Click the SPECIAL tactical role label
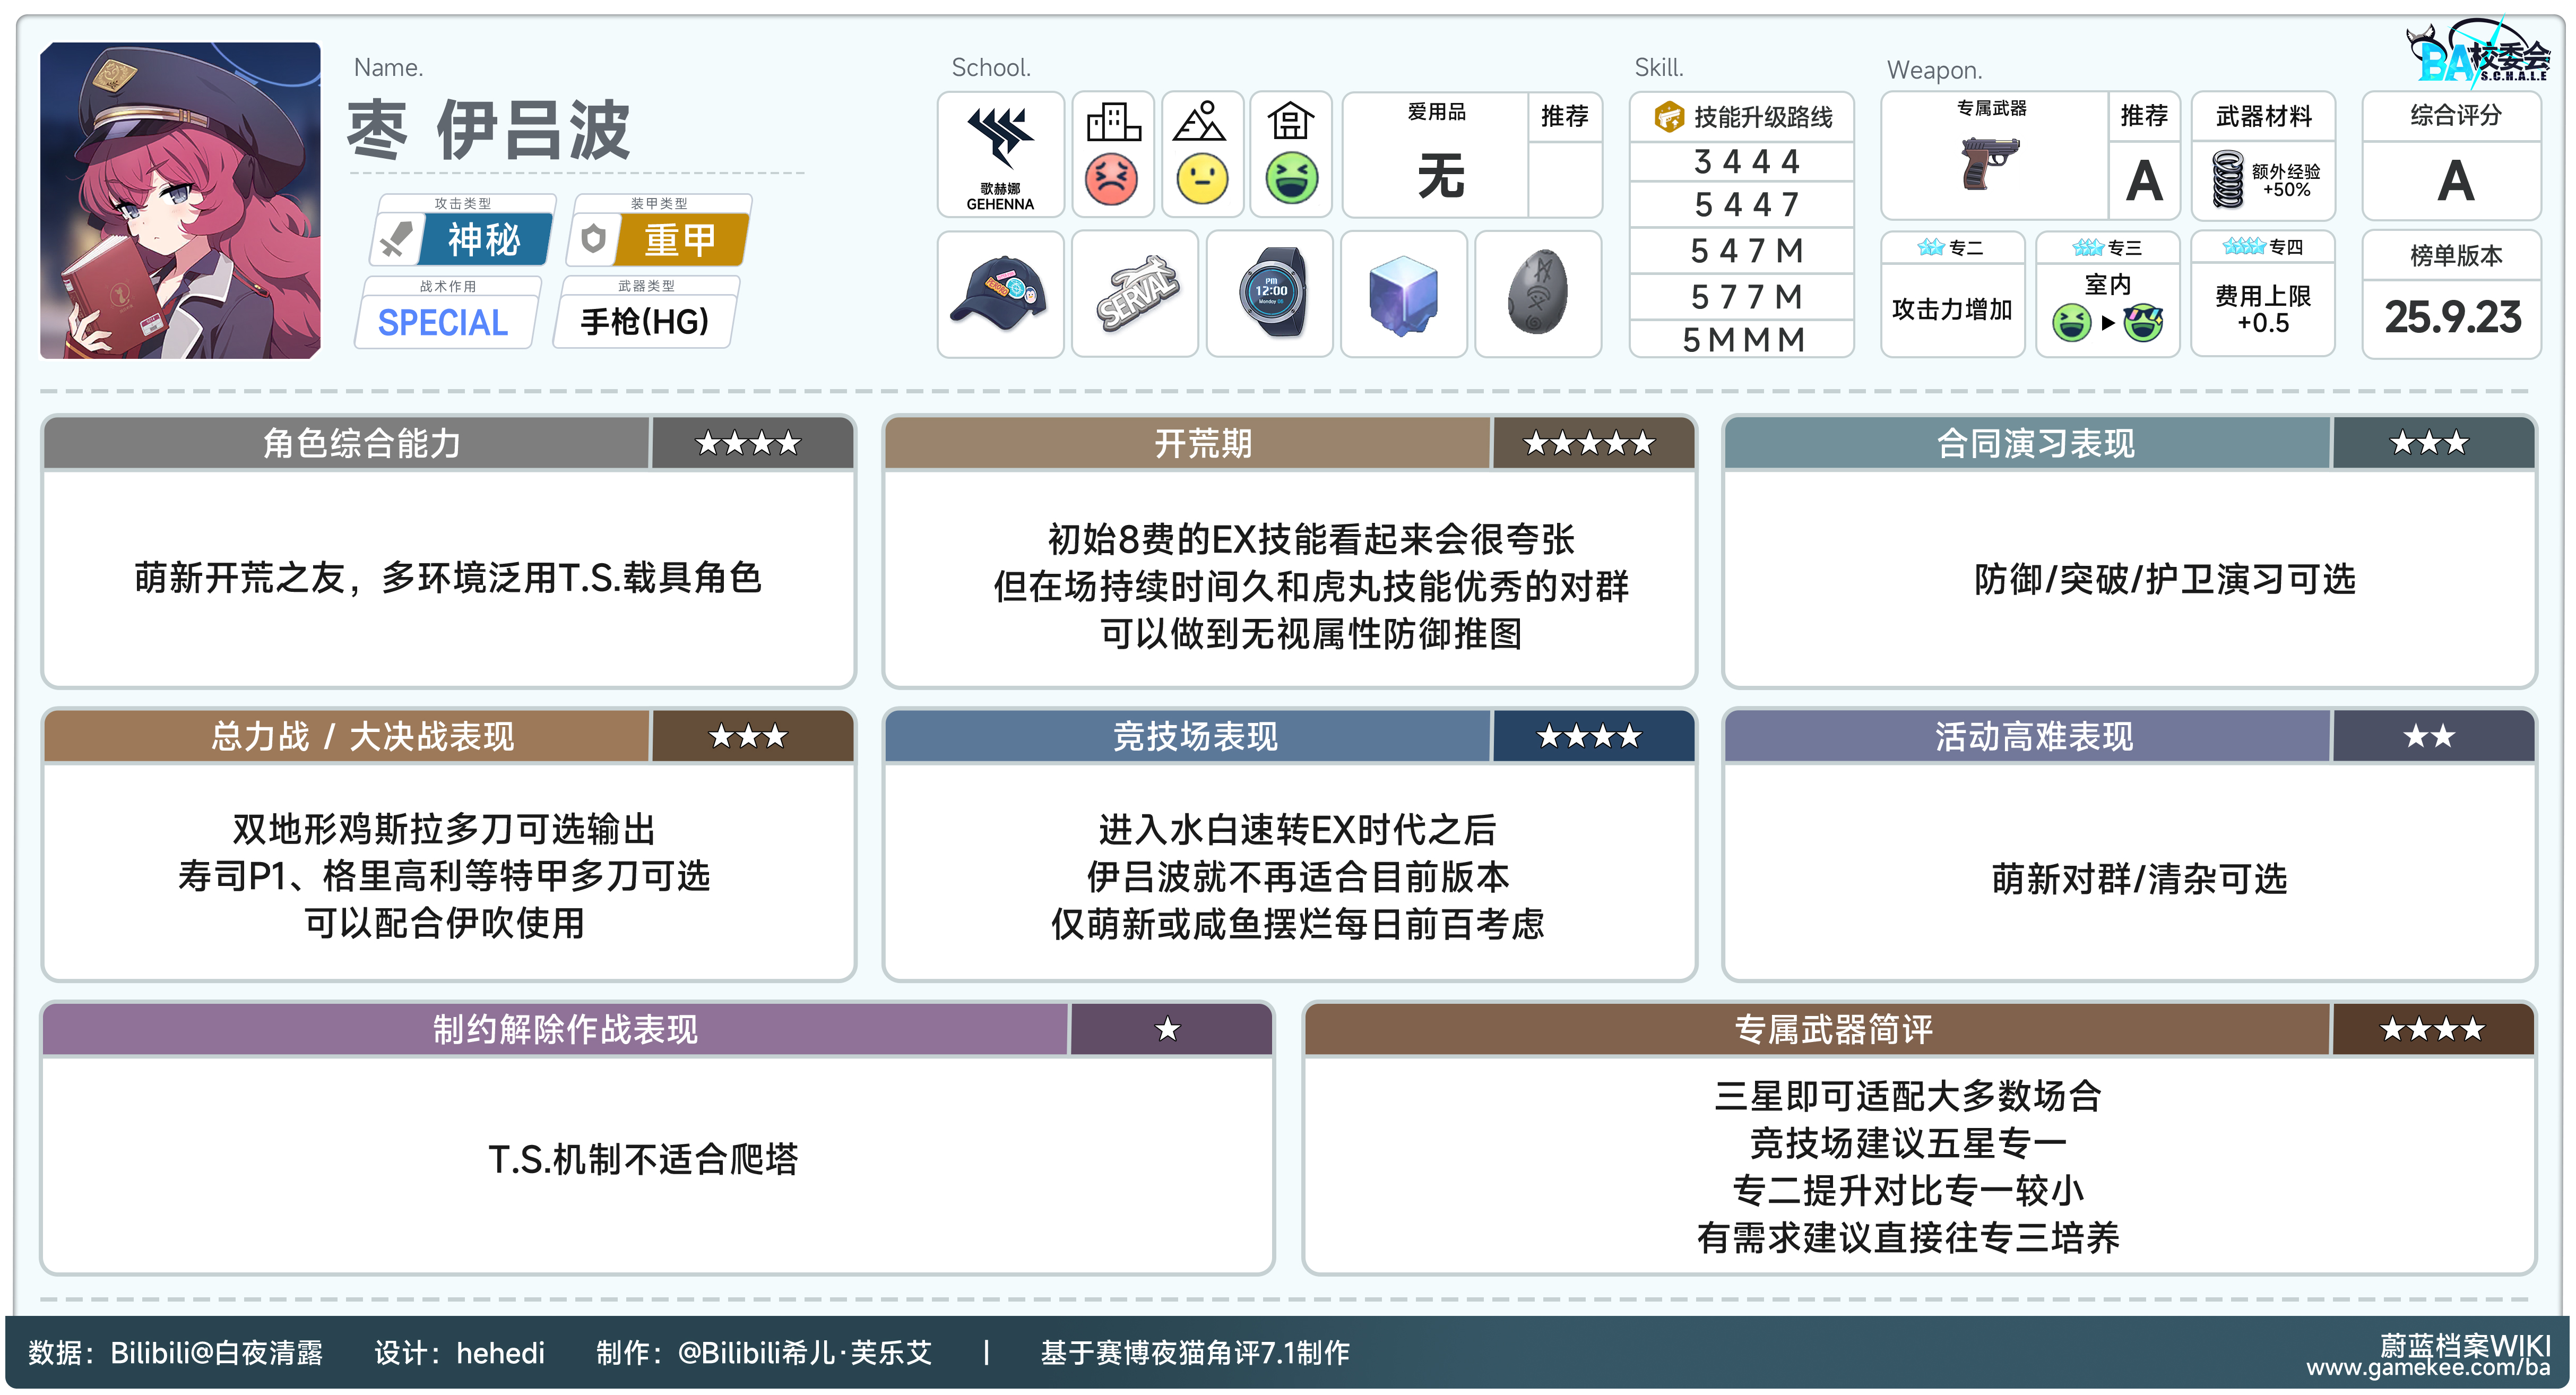This screenshot has height=1395, width=2576. (x=443, y=322)
